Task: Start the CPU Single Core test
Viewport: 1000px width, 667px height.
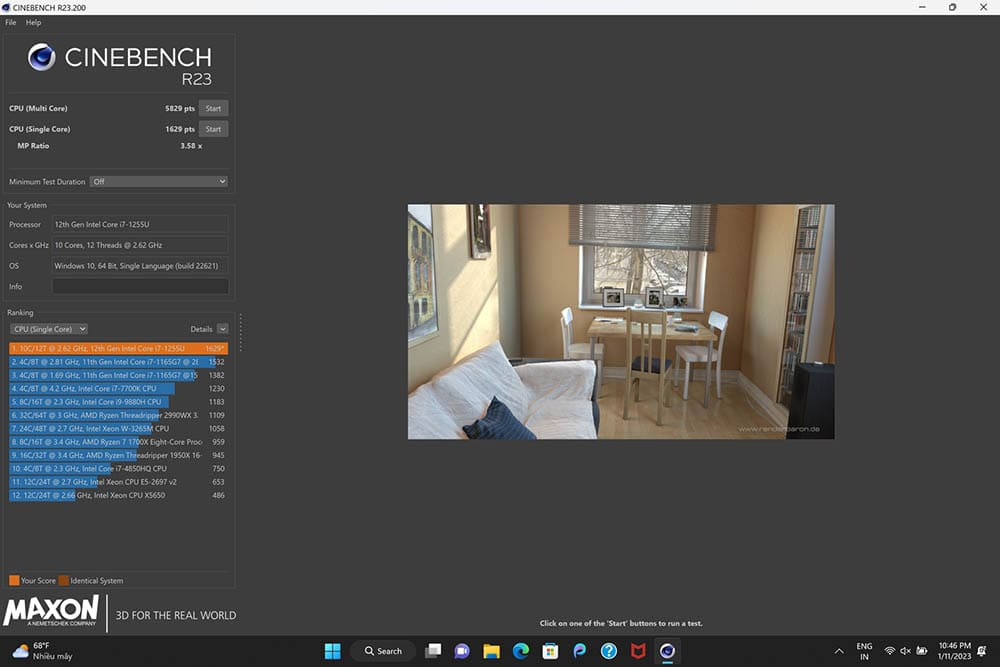Action: (213, 129)
